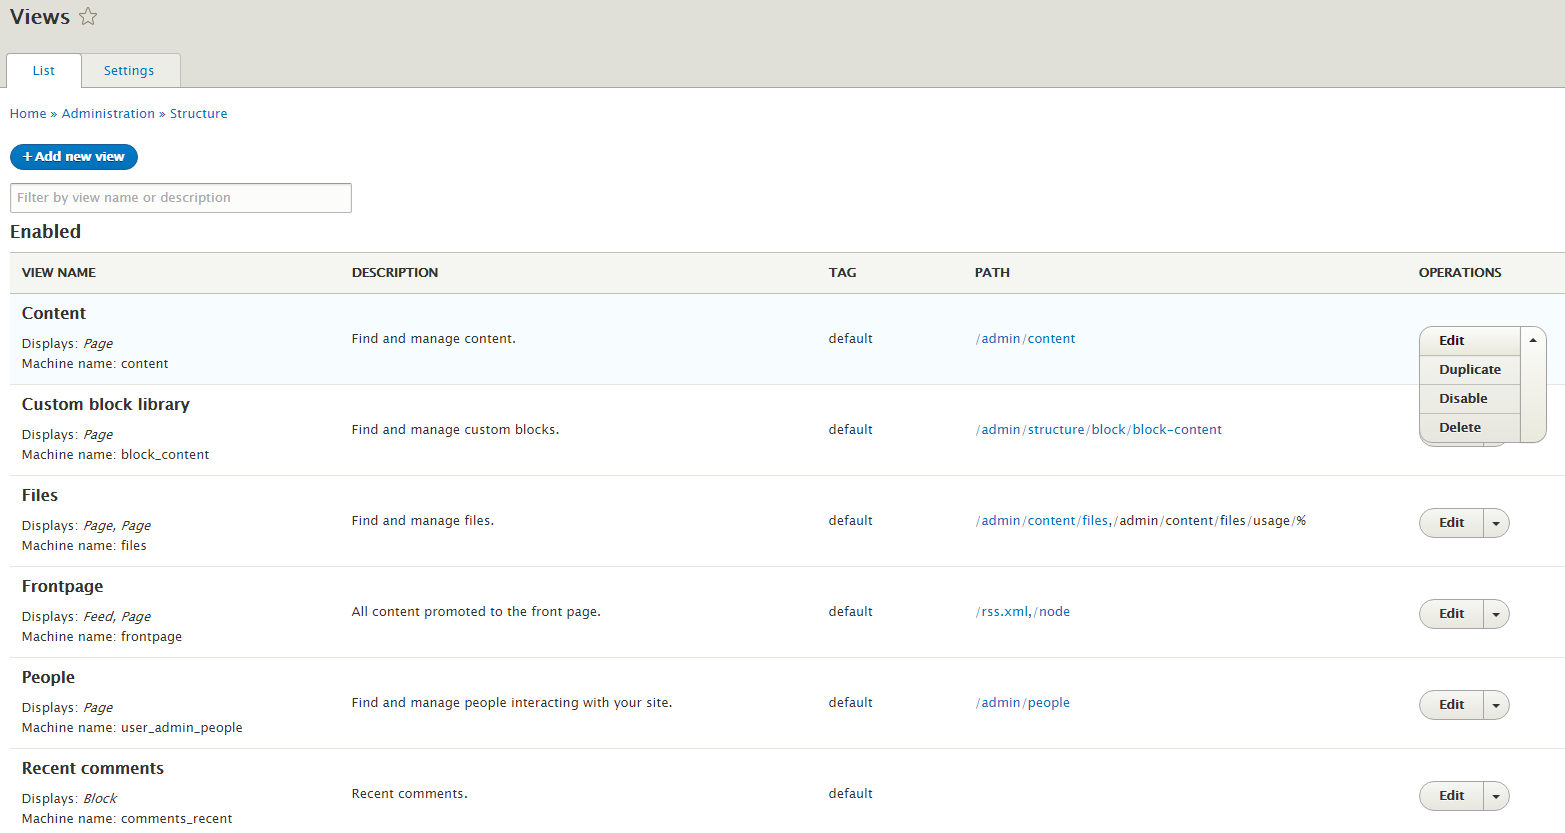Focus the filter by view name field

tap(181, 198)
